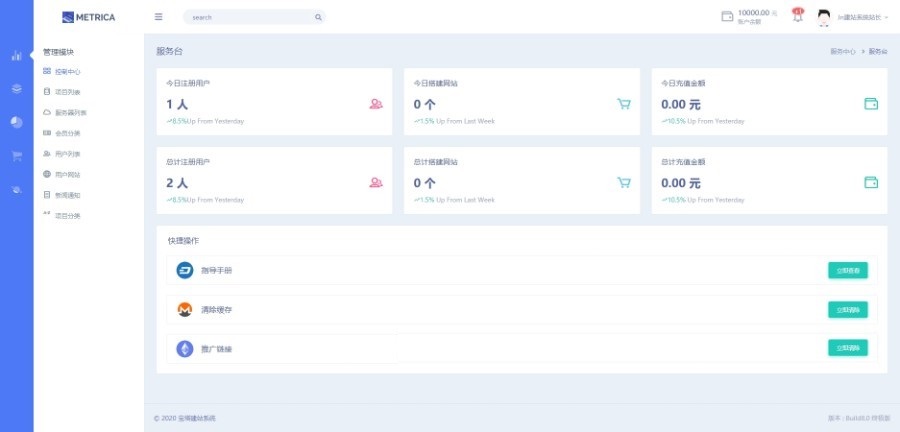The image size is (900, 432).
Task: Click the bar chart icon in blue sidebar
Action: click(17, 56)
